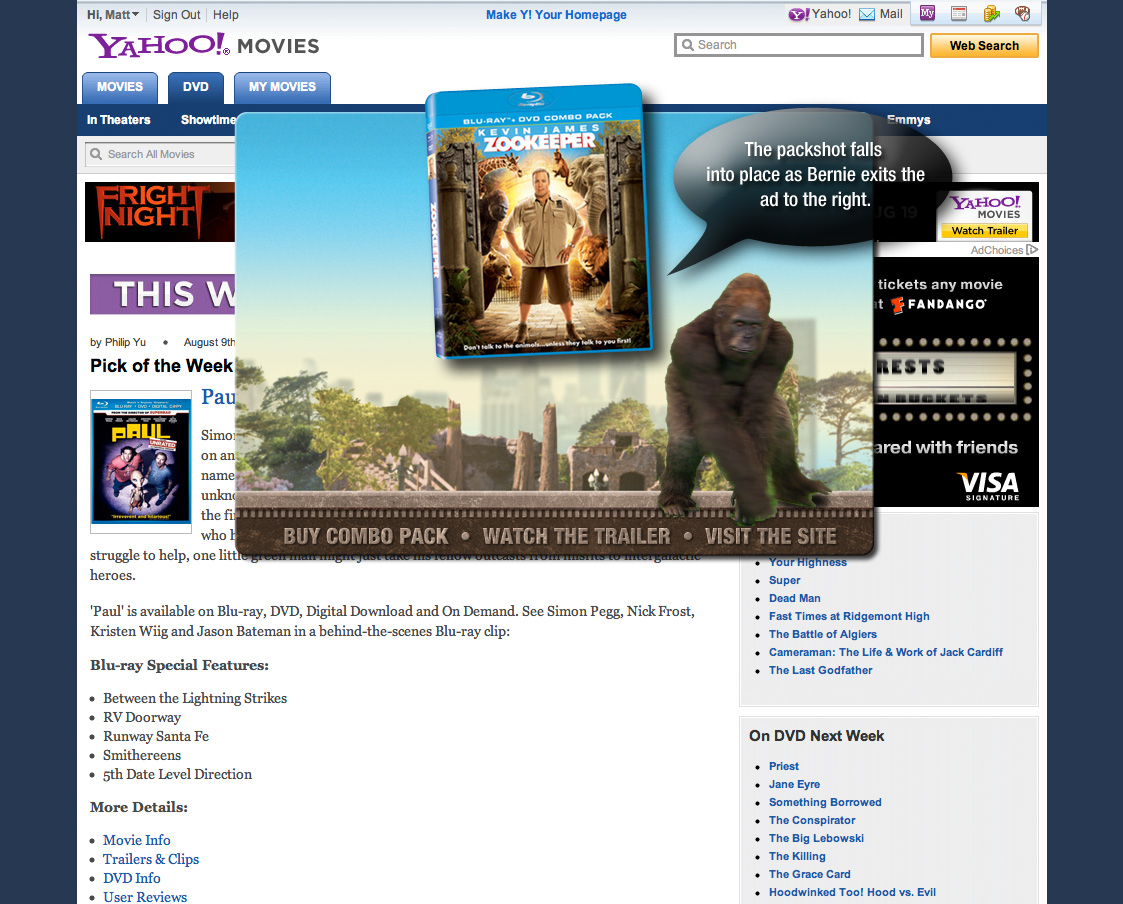
Task: Open Hoodwinked Too! Hood vs. Evil link
Action: coord(852,891)
